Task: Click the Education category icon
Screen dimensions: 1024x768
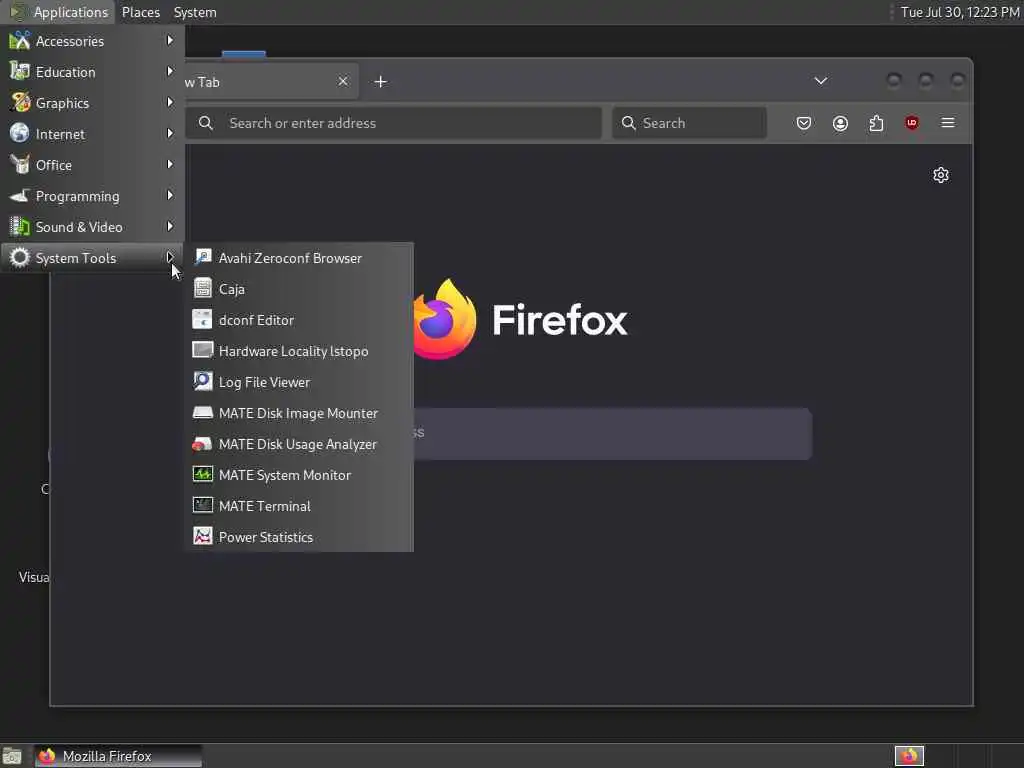Action: 20,71
